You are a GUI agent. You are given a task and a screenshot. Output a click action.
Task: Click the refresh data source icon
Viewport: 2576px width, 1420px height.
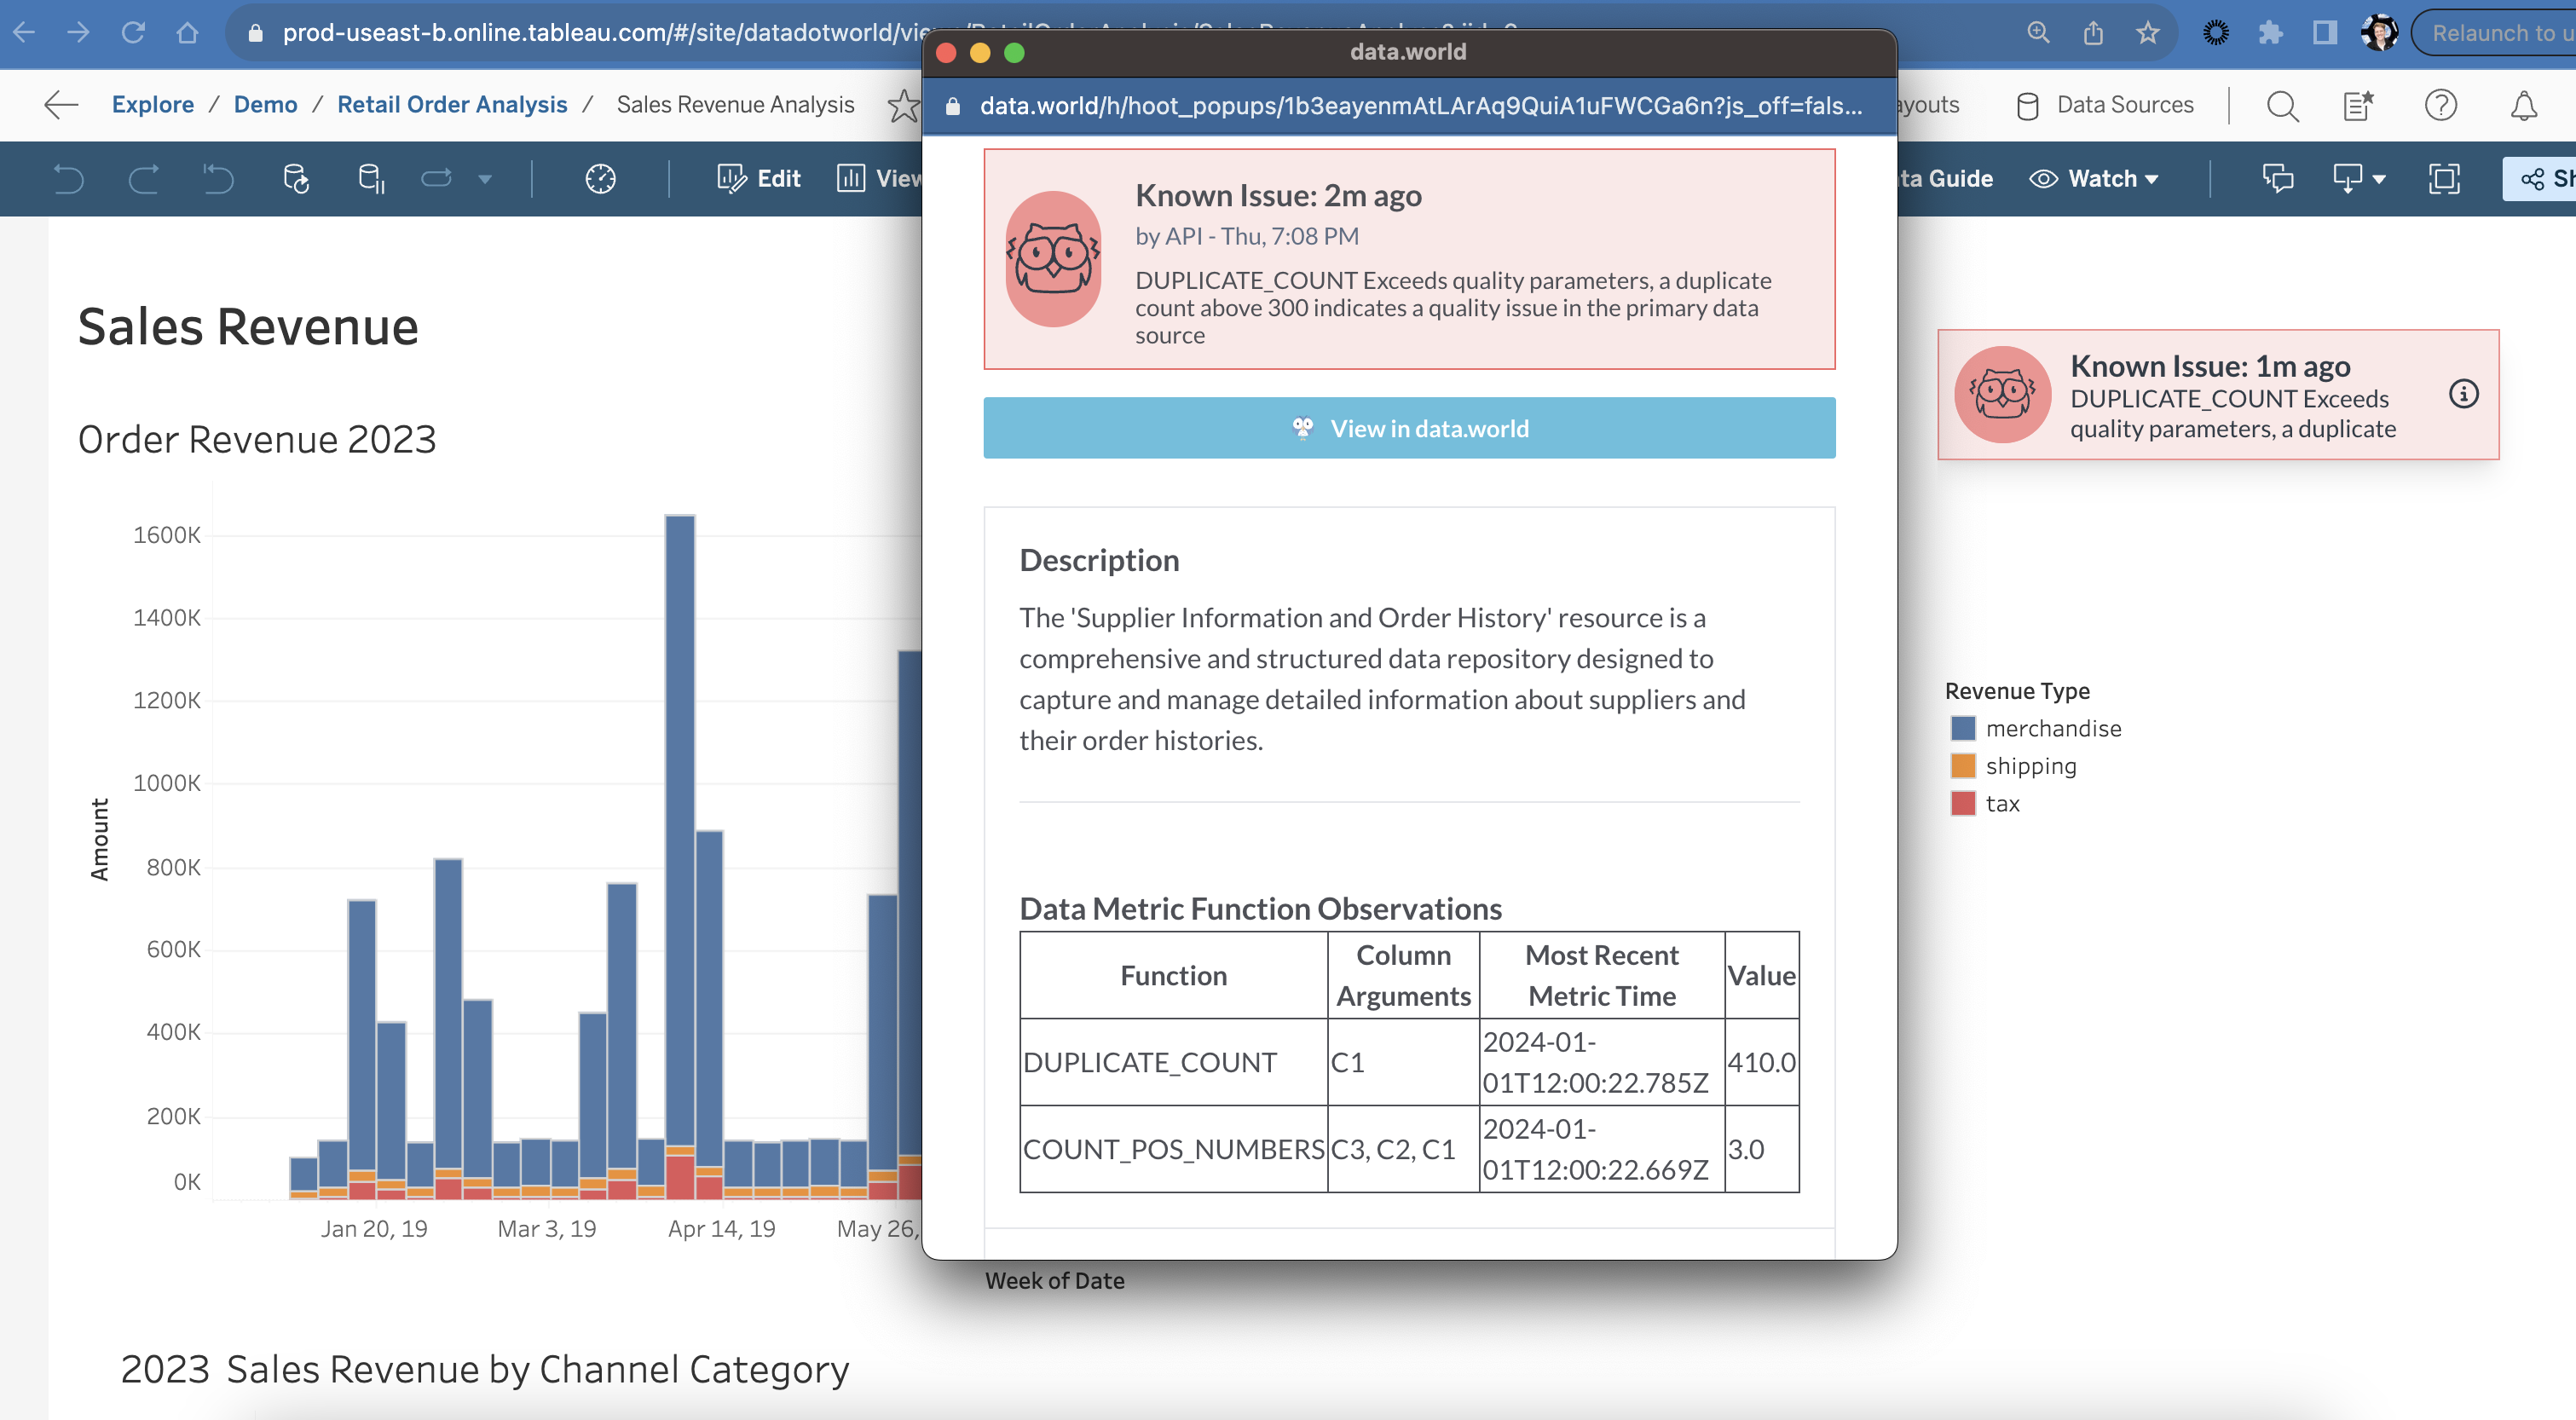(295, 179)
